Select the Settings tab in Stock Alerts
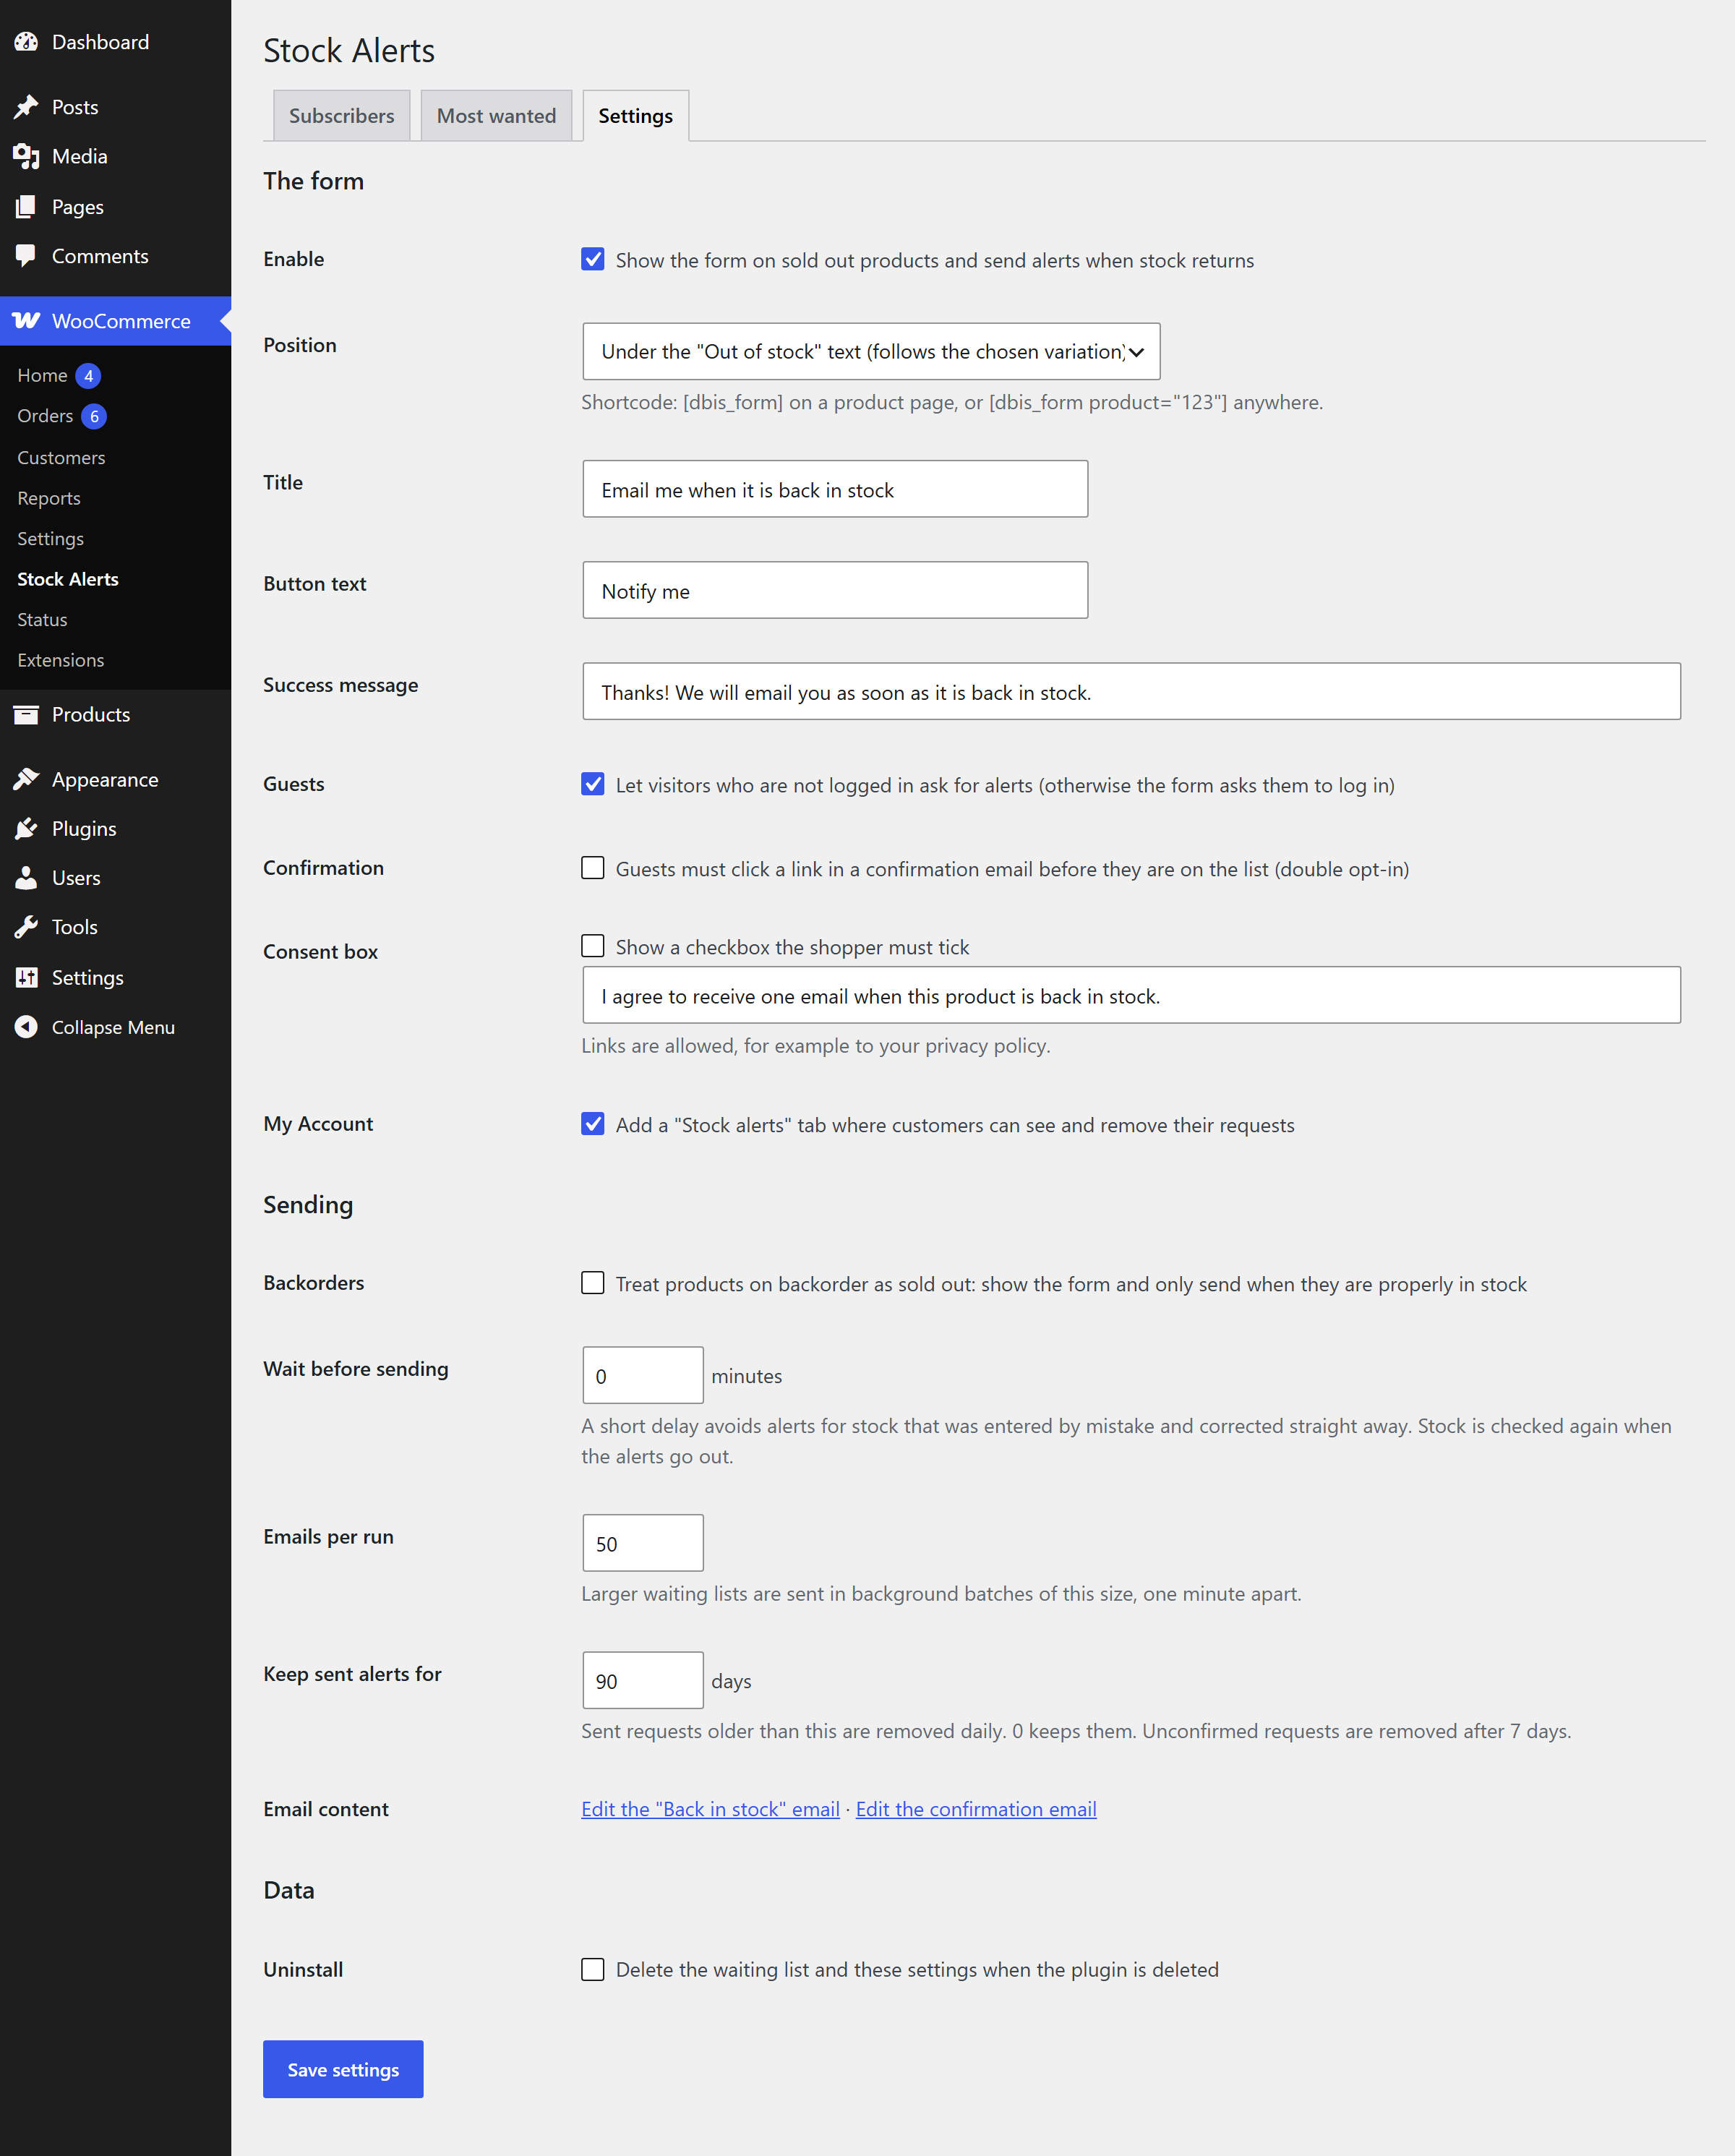This screenshot has width=1735, height=2156. pos(636,116)
